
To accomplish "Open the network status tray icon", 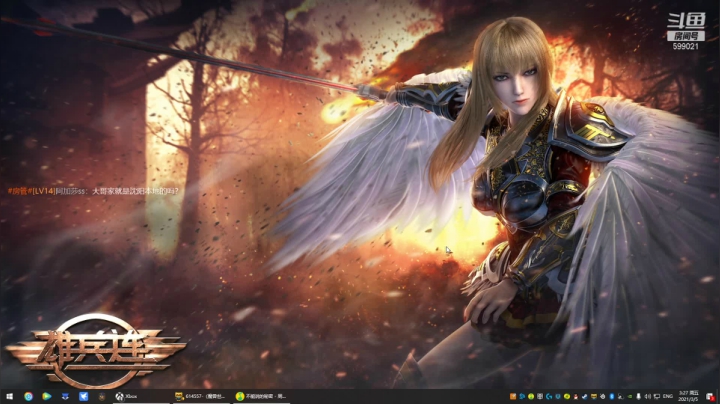I will tap(657, 396).
